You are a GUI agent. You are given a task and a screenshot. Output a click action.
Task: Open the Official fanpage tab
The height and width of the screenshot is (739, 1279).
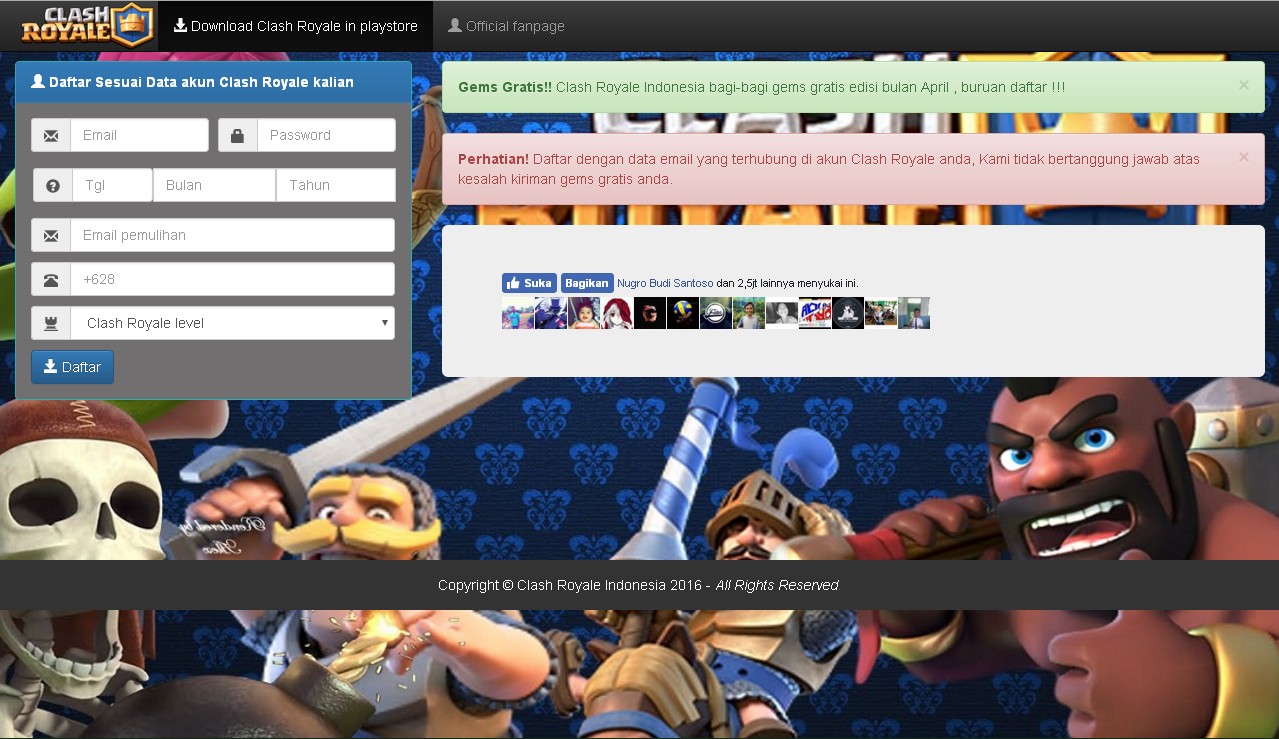click(x=506, y=26)
